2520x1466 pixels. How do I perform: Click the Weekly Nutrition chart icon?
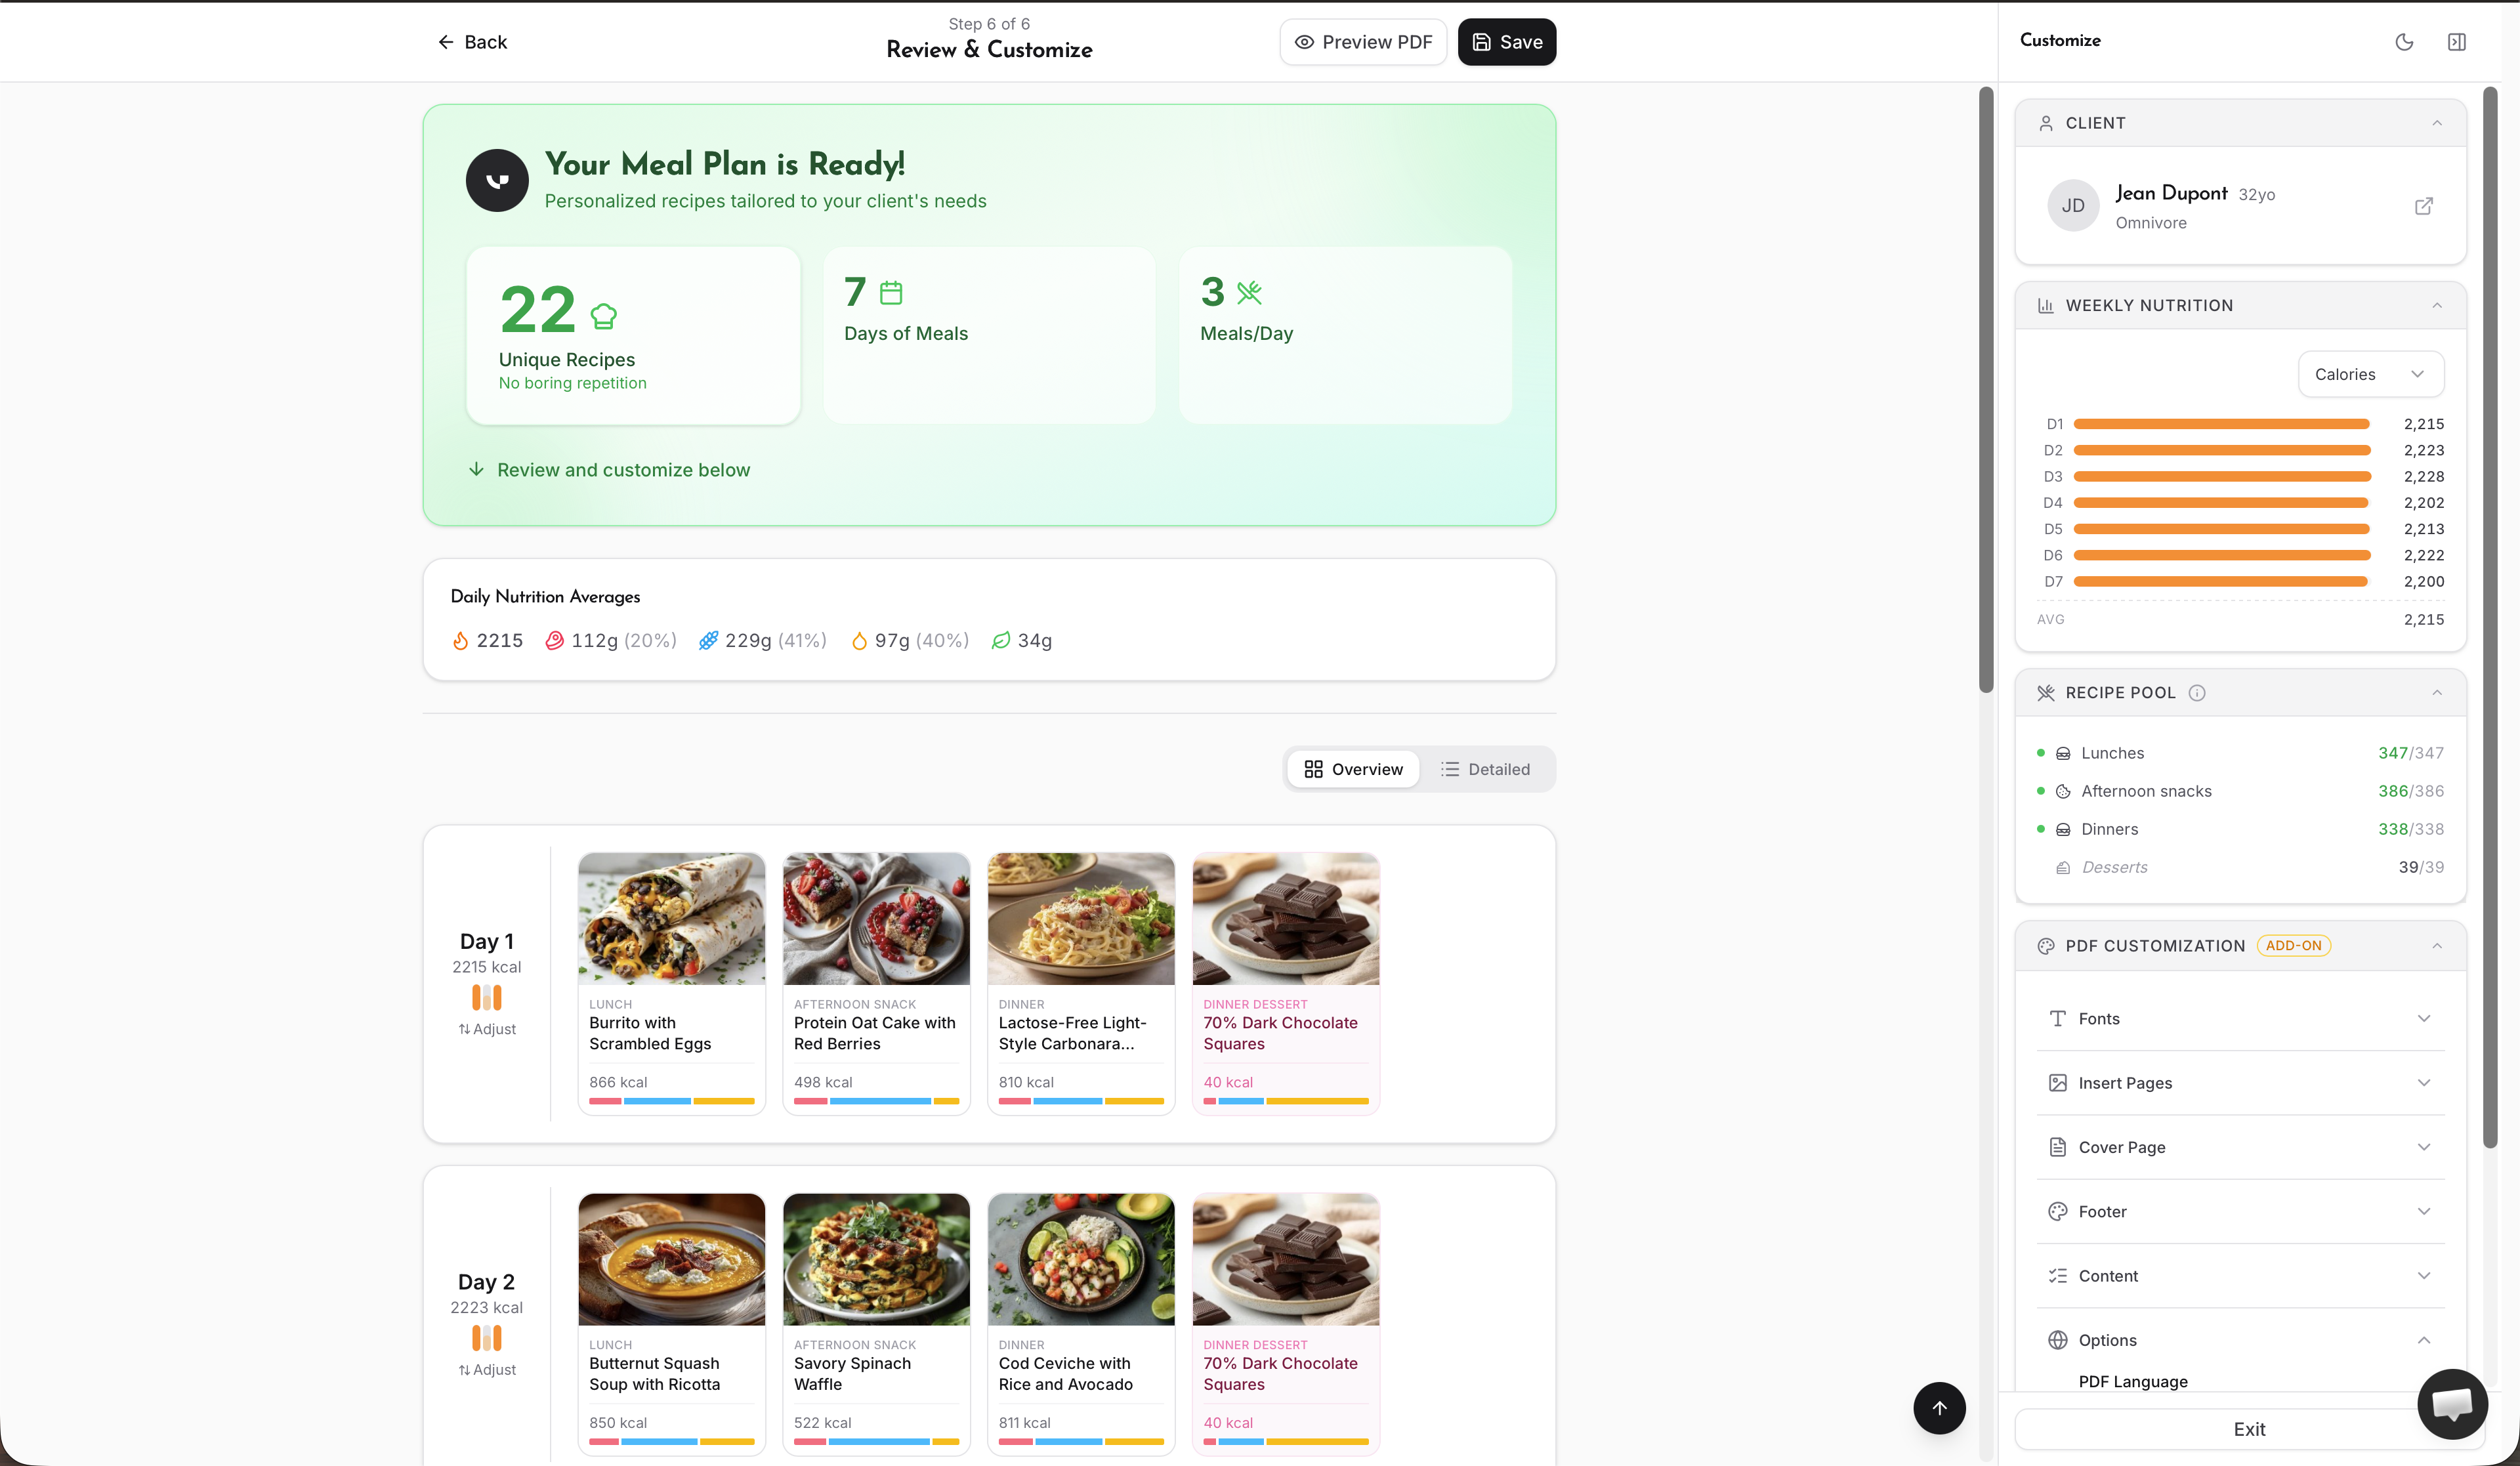(x=2046, y=305)
